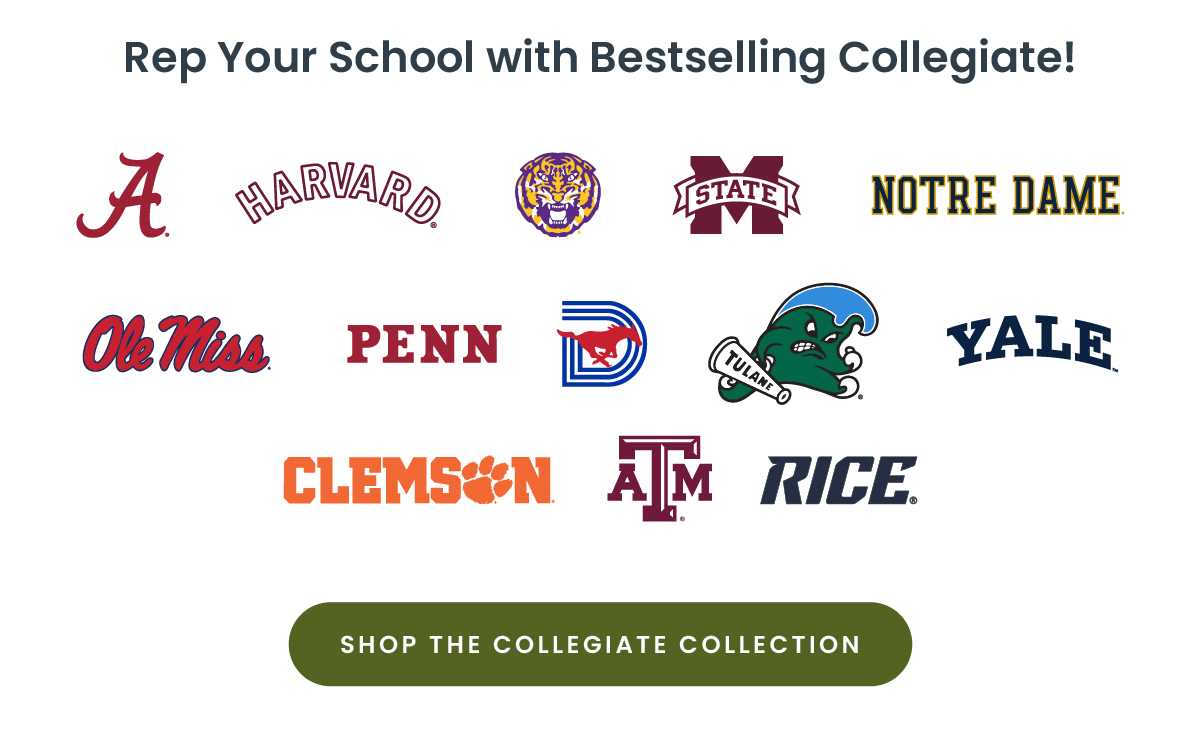The height and width of the screenshot is (746, 1201).
Task: Choose the navy YALE wordmark
Action: 1031,344
